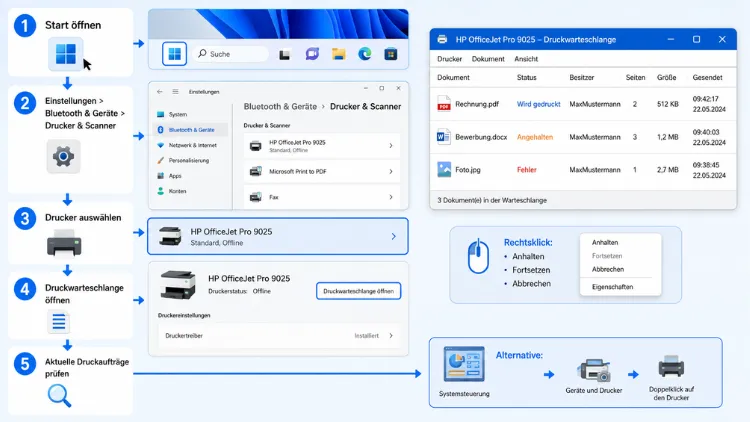This screenshot has width=750, height=422.
Task: Open the highlighted HP OfficeJet Pro 9025 card
Action: [278, 236]
